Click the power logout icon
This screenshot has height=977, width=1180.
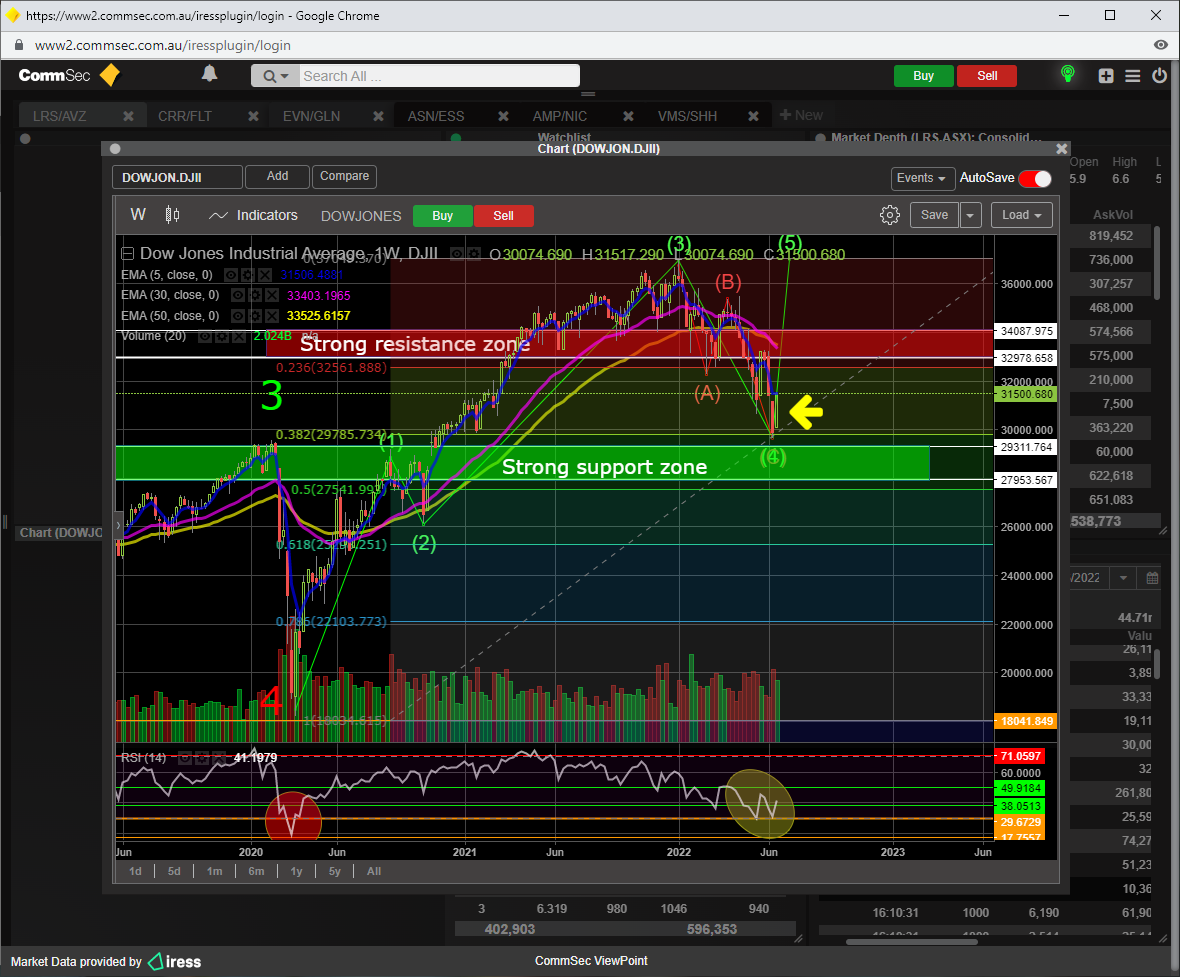point(1159,75)
